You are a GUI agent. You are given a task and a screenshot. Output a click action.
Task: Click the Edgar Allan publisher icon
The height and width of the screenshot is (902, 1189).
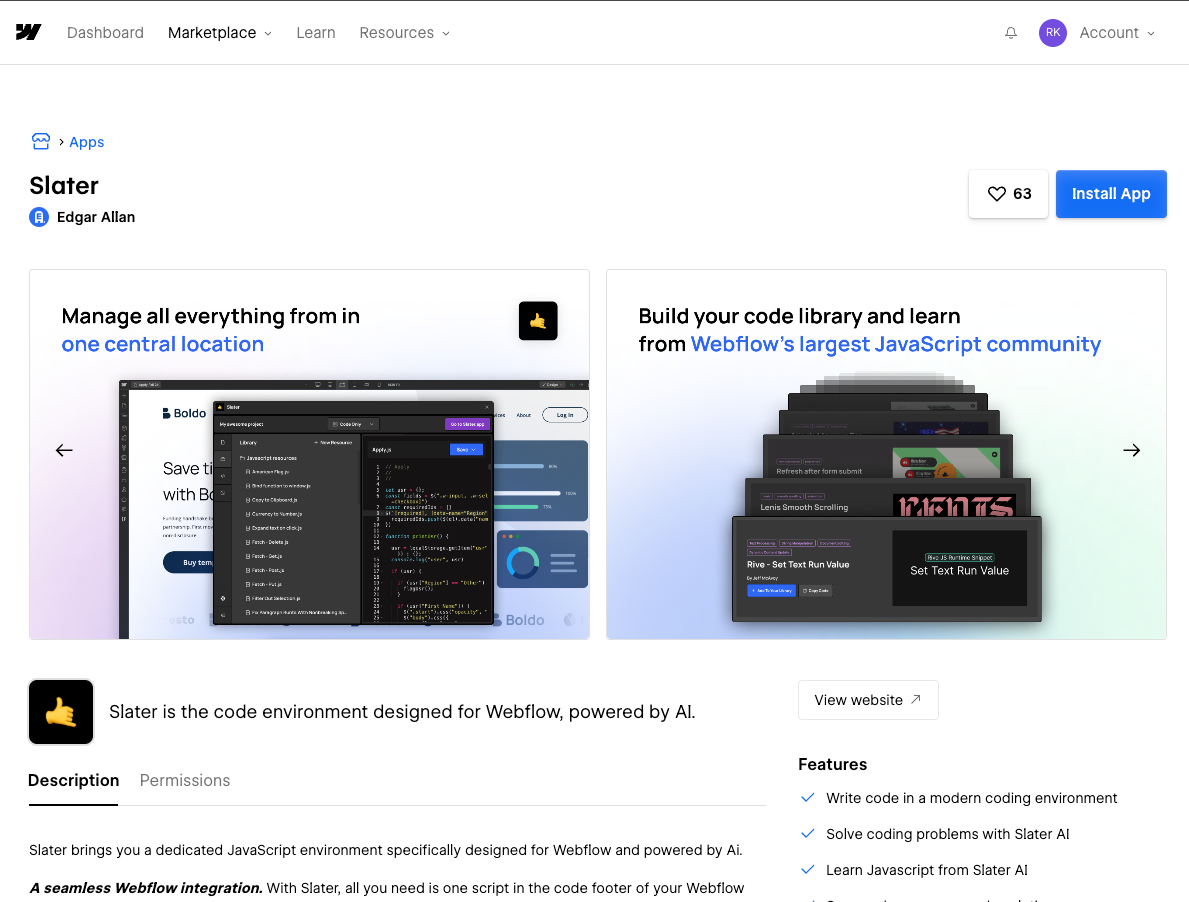tap(39, 217)
